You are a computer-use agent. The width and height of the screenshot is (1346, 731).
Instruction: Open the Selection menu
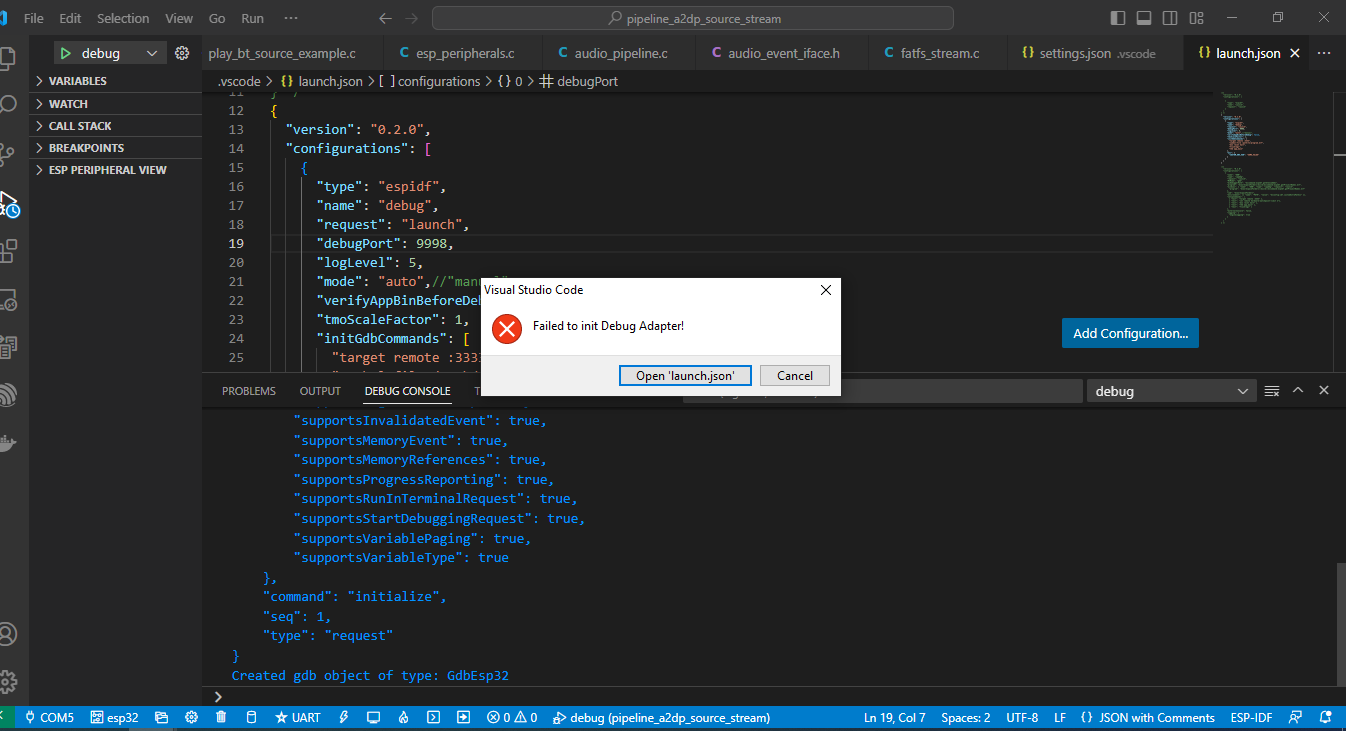pyautogui.click(x=123, y=18)
